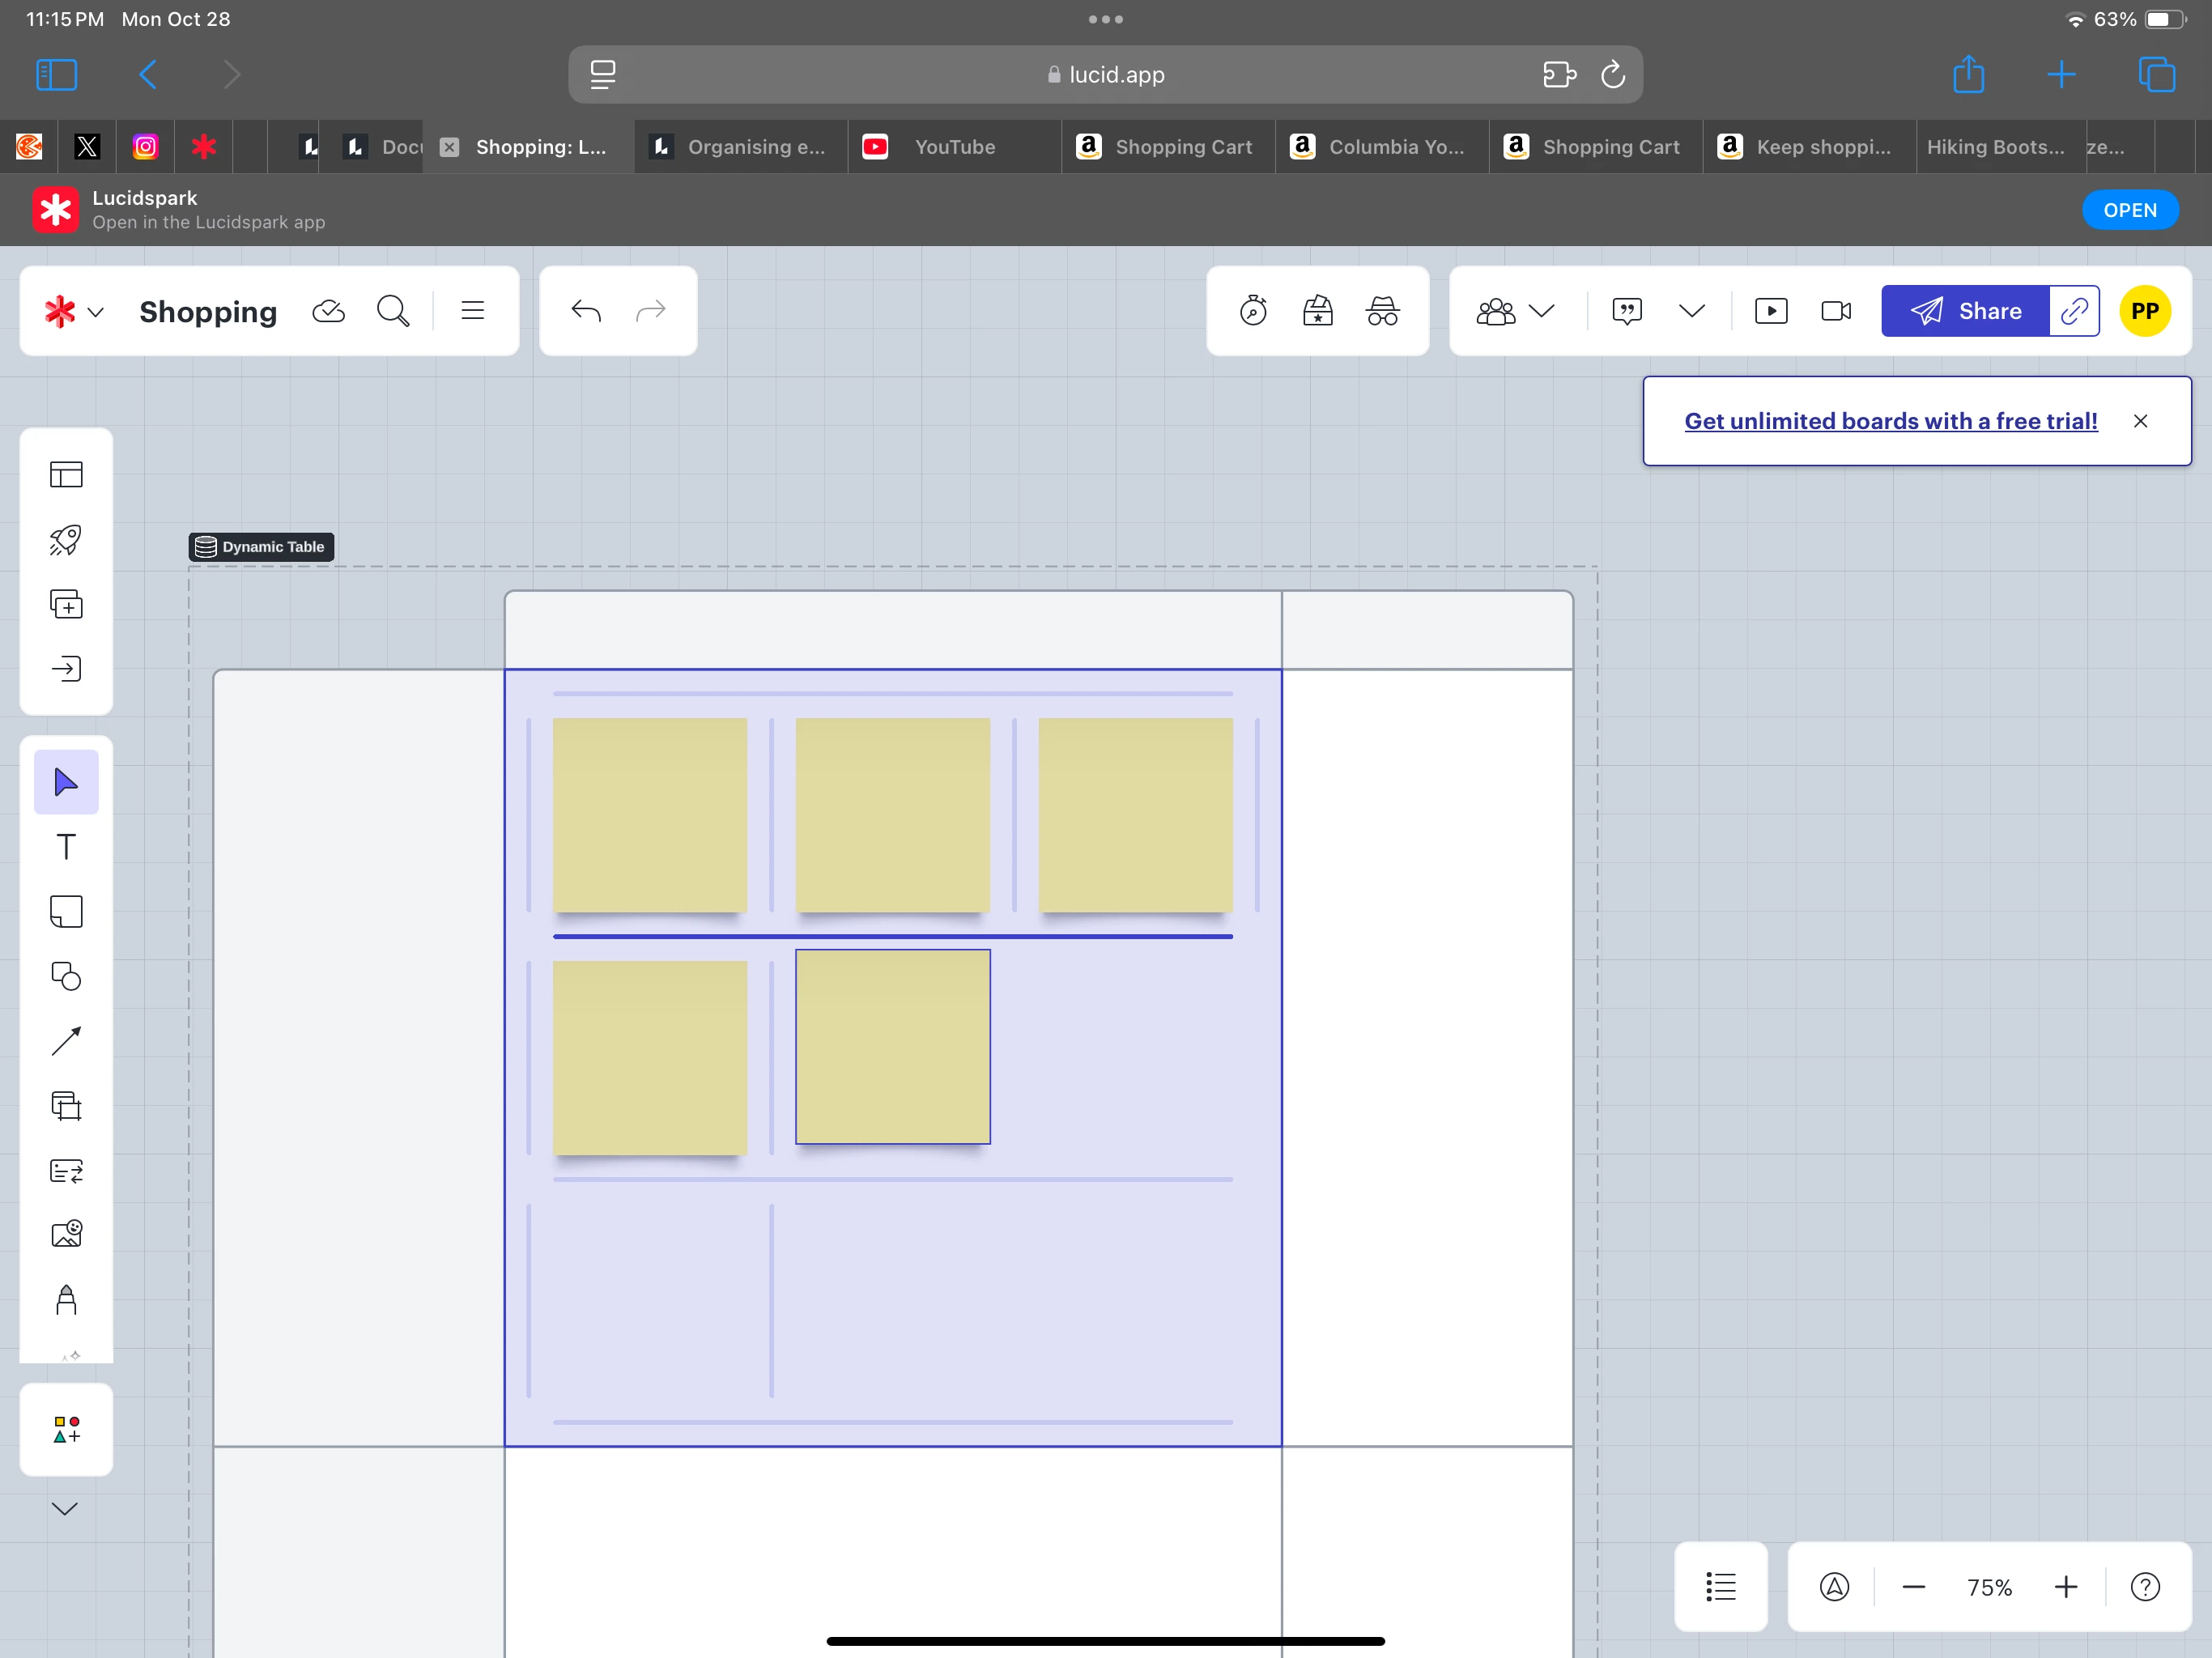
Task: Open the free trial link
Action: pyautogui.click(x=1891, y=421)
